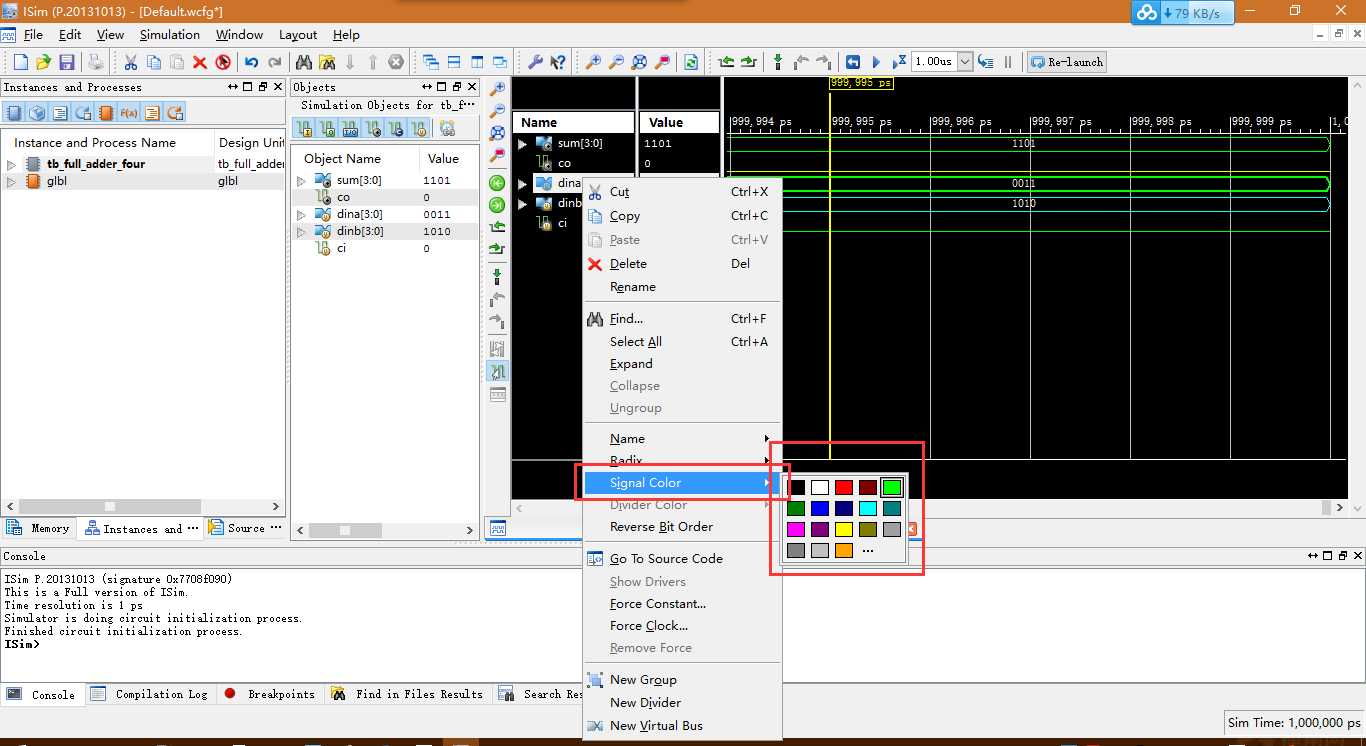Screen dimensions: 1366x746
Task: Choose New Virtual Bus in context menu
Action: [x=682, y=726]
